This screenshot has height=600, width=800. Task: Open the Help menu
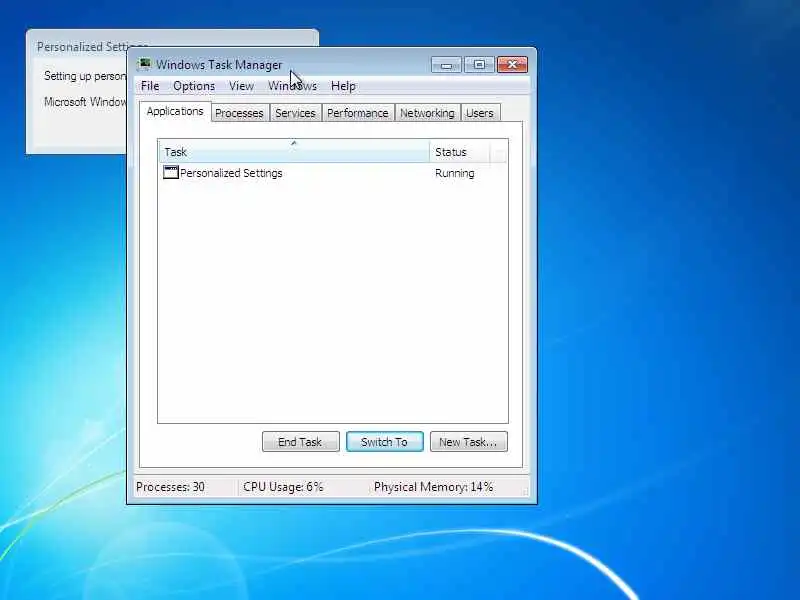[x=343, y=86]
